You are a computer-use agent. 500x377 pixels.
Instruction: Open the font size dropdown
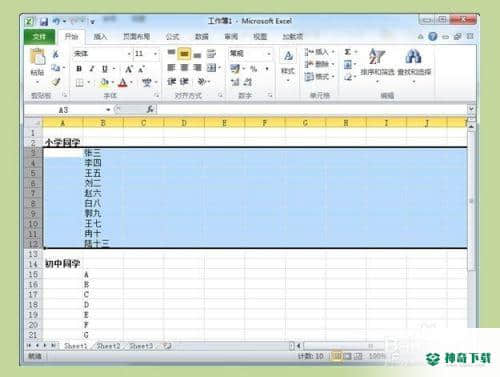click(x=155, y=54)
